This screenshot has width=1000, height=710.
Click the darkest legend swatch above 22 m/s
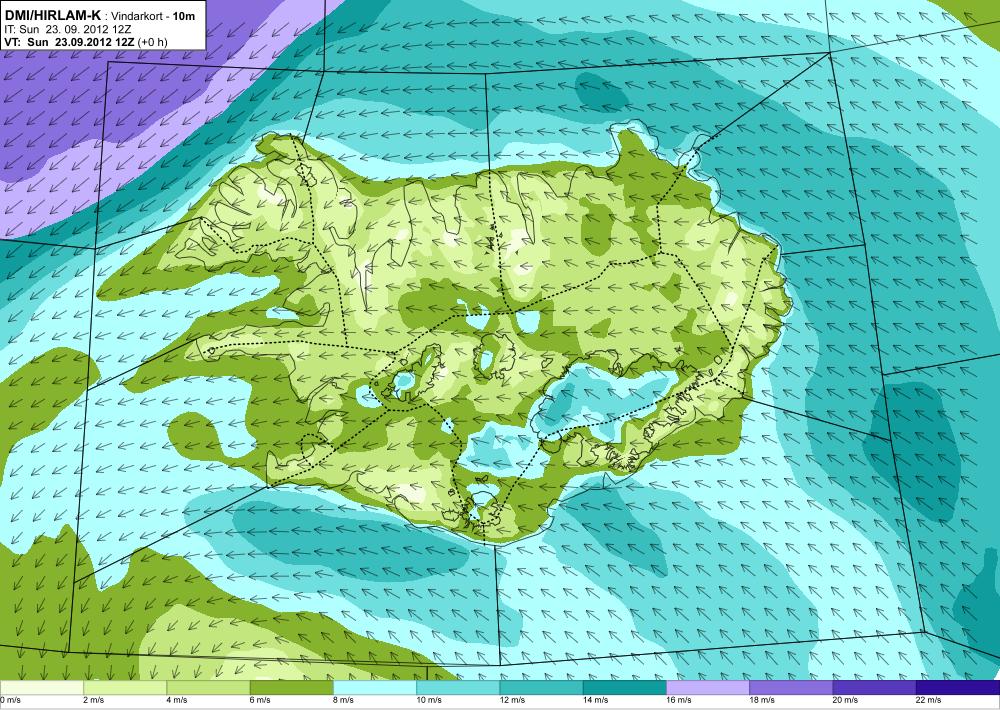[958, 688]
